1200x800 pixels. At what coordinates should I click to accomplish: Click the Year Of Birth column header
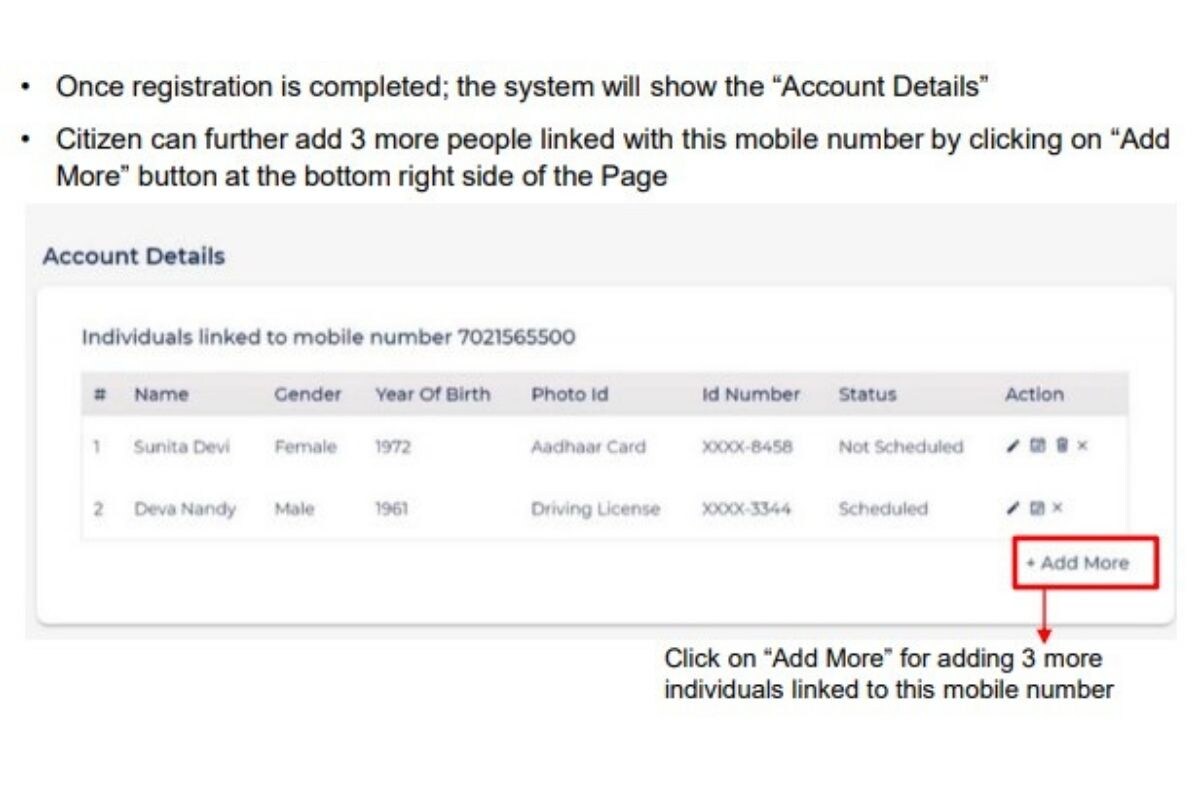point(432,394)
